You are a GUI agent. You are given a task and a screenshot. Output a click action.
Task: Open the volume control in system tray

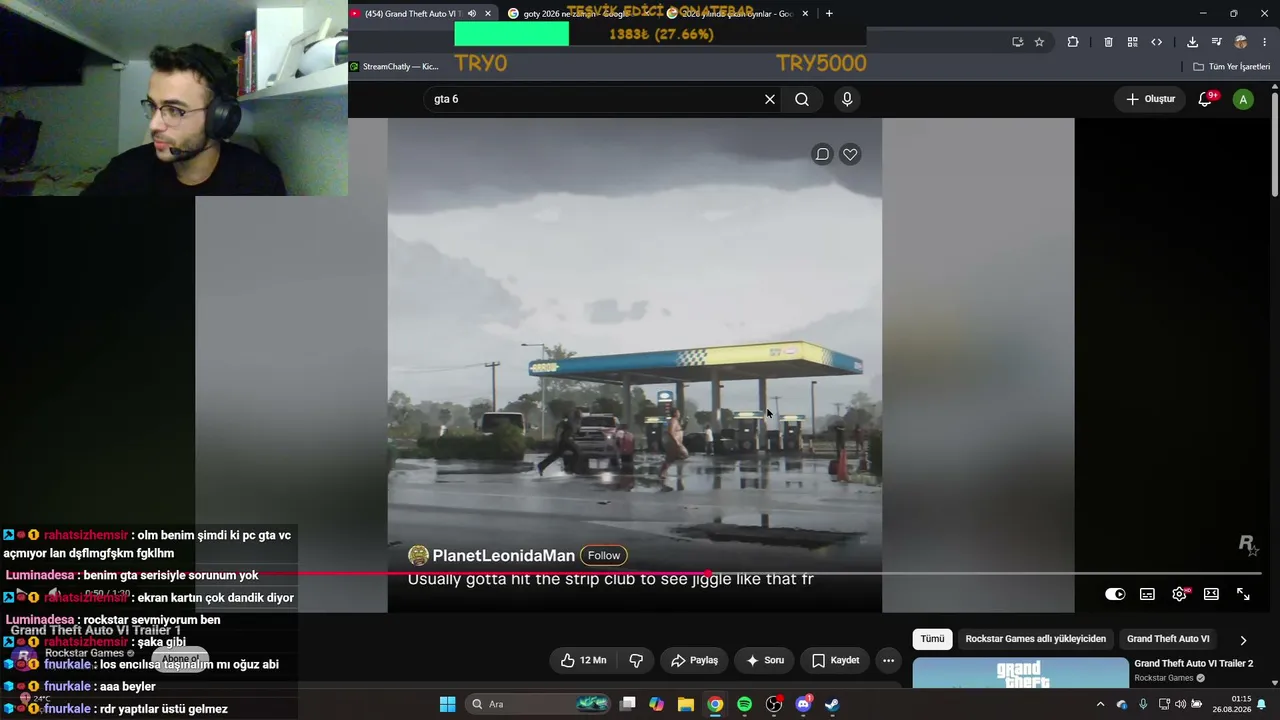coord(1180,704)
